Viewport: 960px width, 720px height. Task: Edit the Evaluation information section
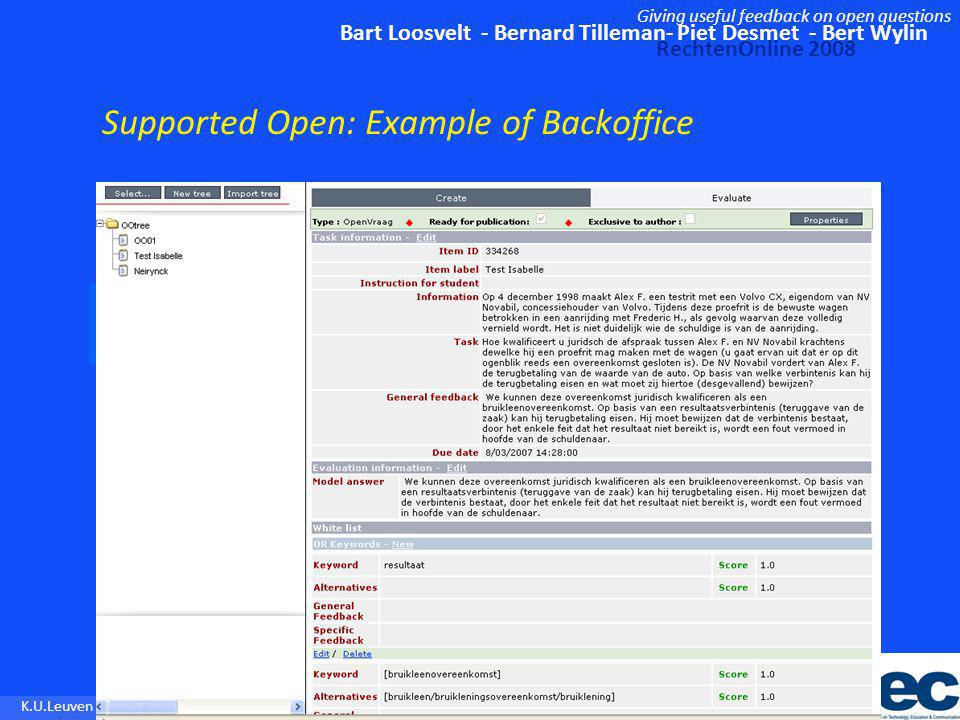coord(457,468)
